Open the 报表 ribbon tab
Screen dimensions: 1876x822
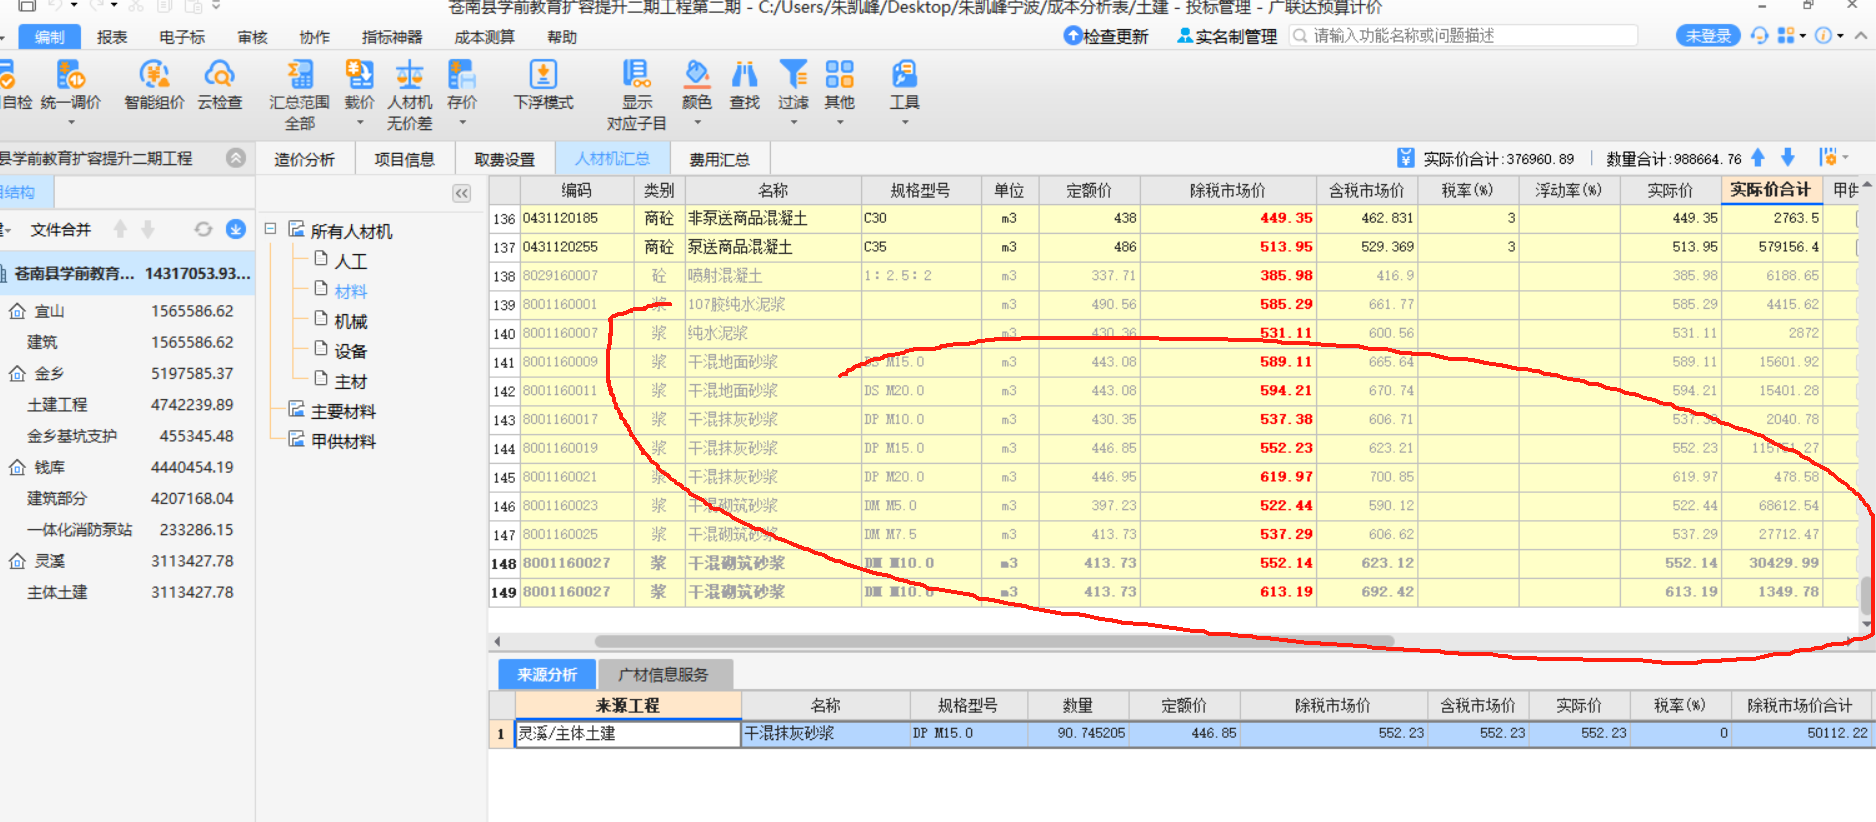click(x=112, y=37)
